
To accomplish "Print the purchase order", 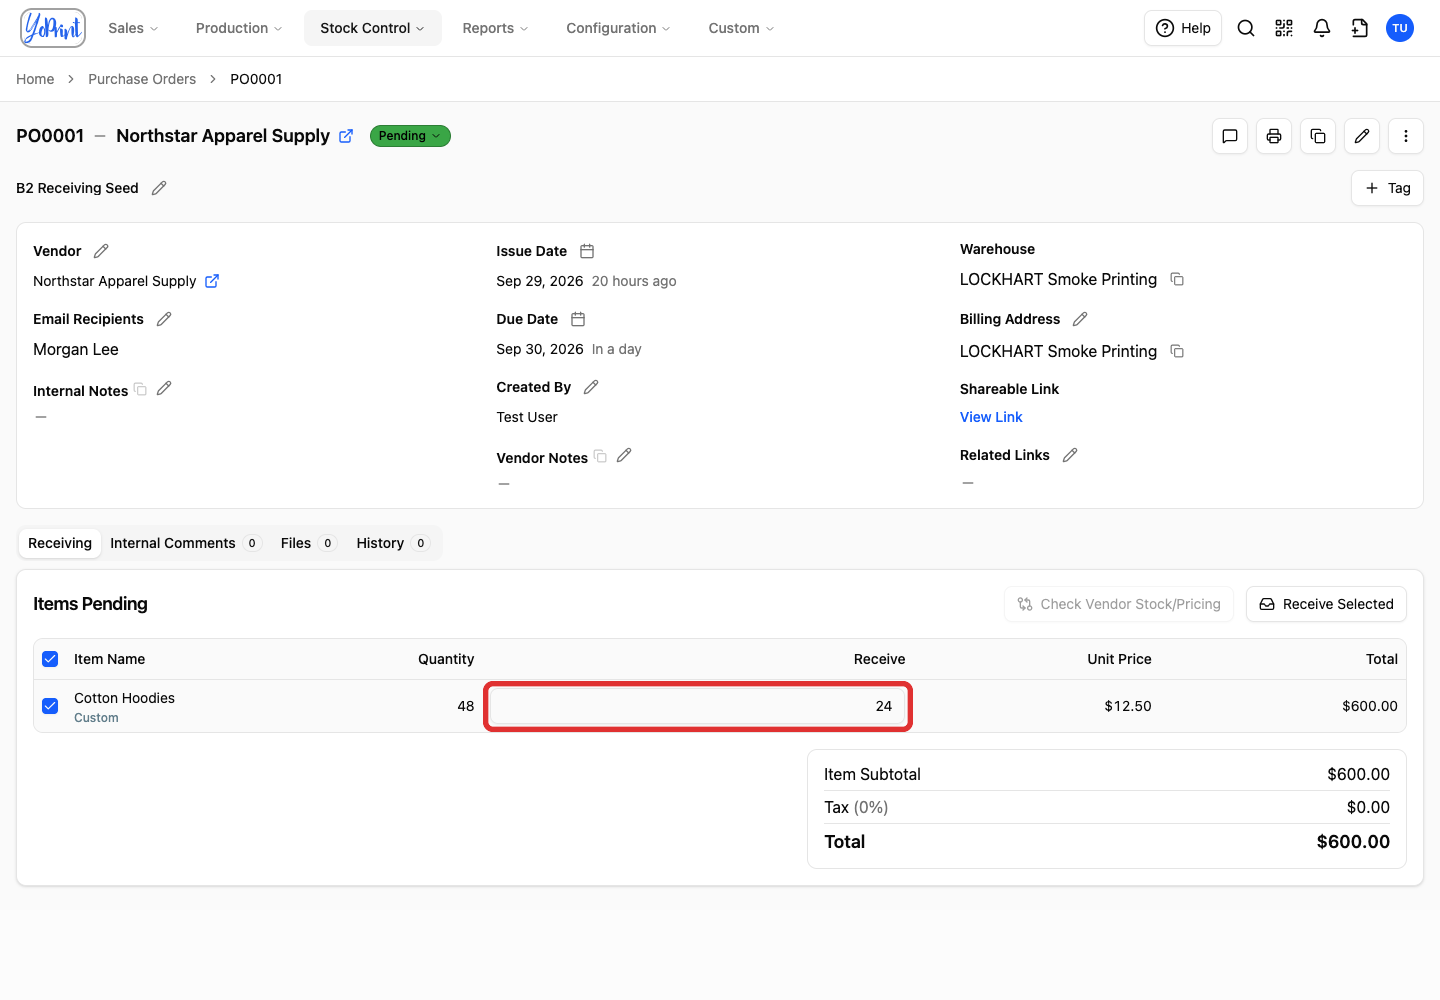I will point(1274,136).
